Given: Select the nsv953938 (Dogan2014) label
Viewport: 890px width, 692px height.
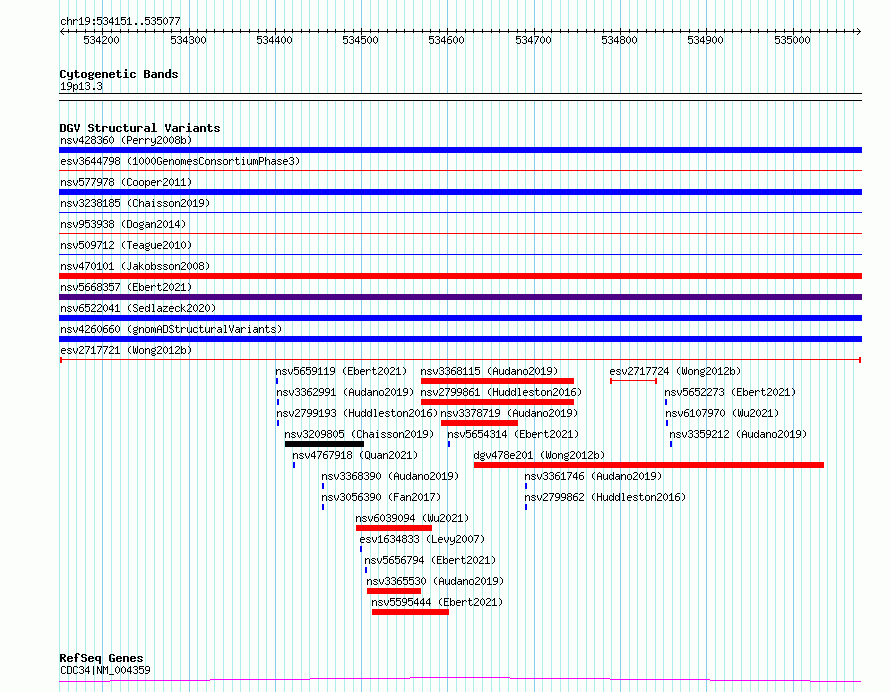Looking at the screenshot, I should 123,224.
